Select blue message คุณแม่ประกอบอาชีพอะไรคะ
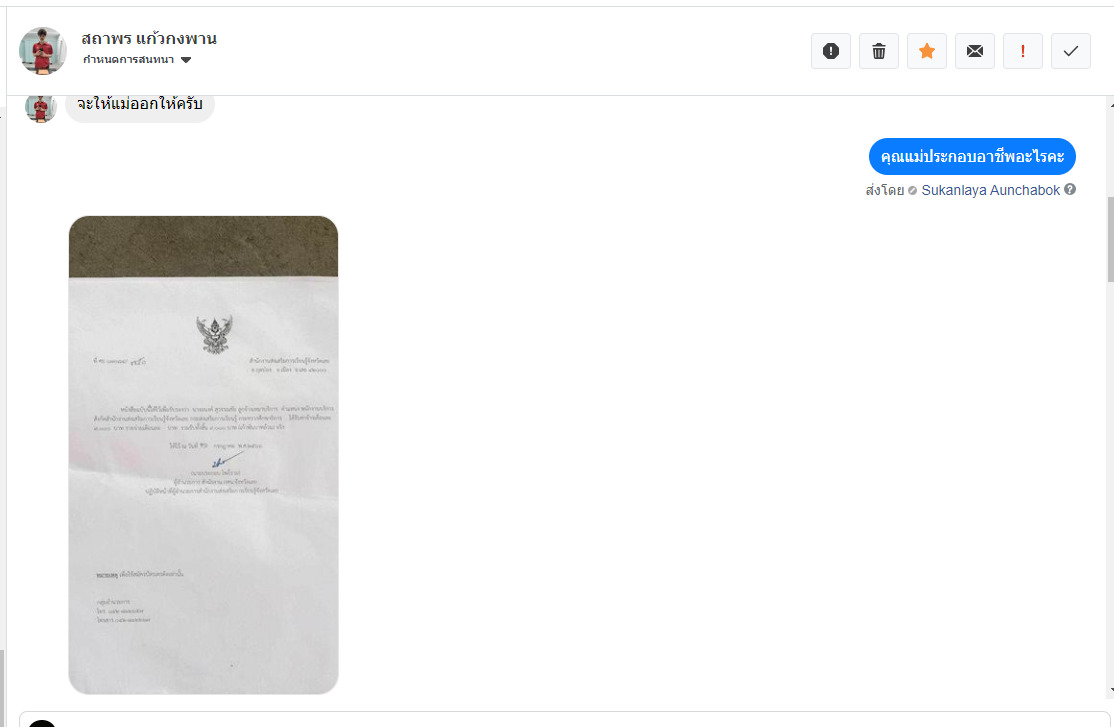This screenshot has height=727, width=1114. pyautogui.click(x=972, y=156)
